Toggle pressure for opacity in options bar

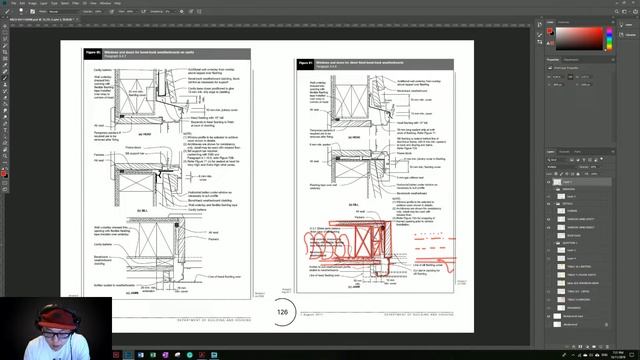[111, 11]
